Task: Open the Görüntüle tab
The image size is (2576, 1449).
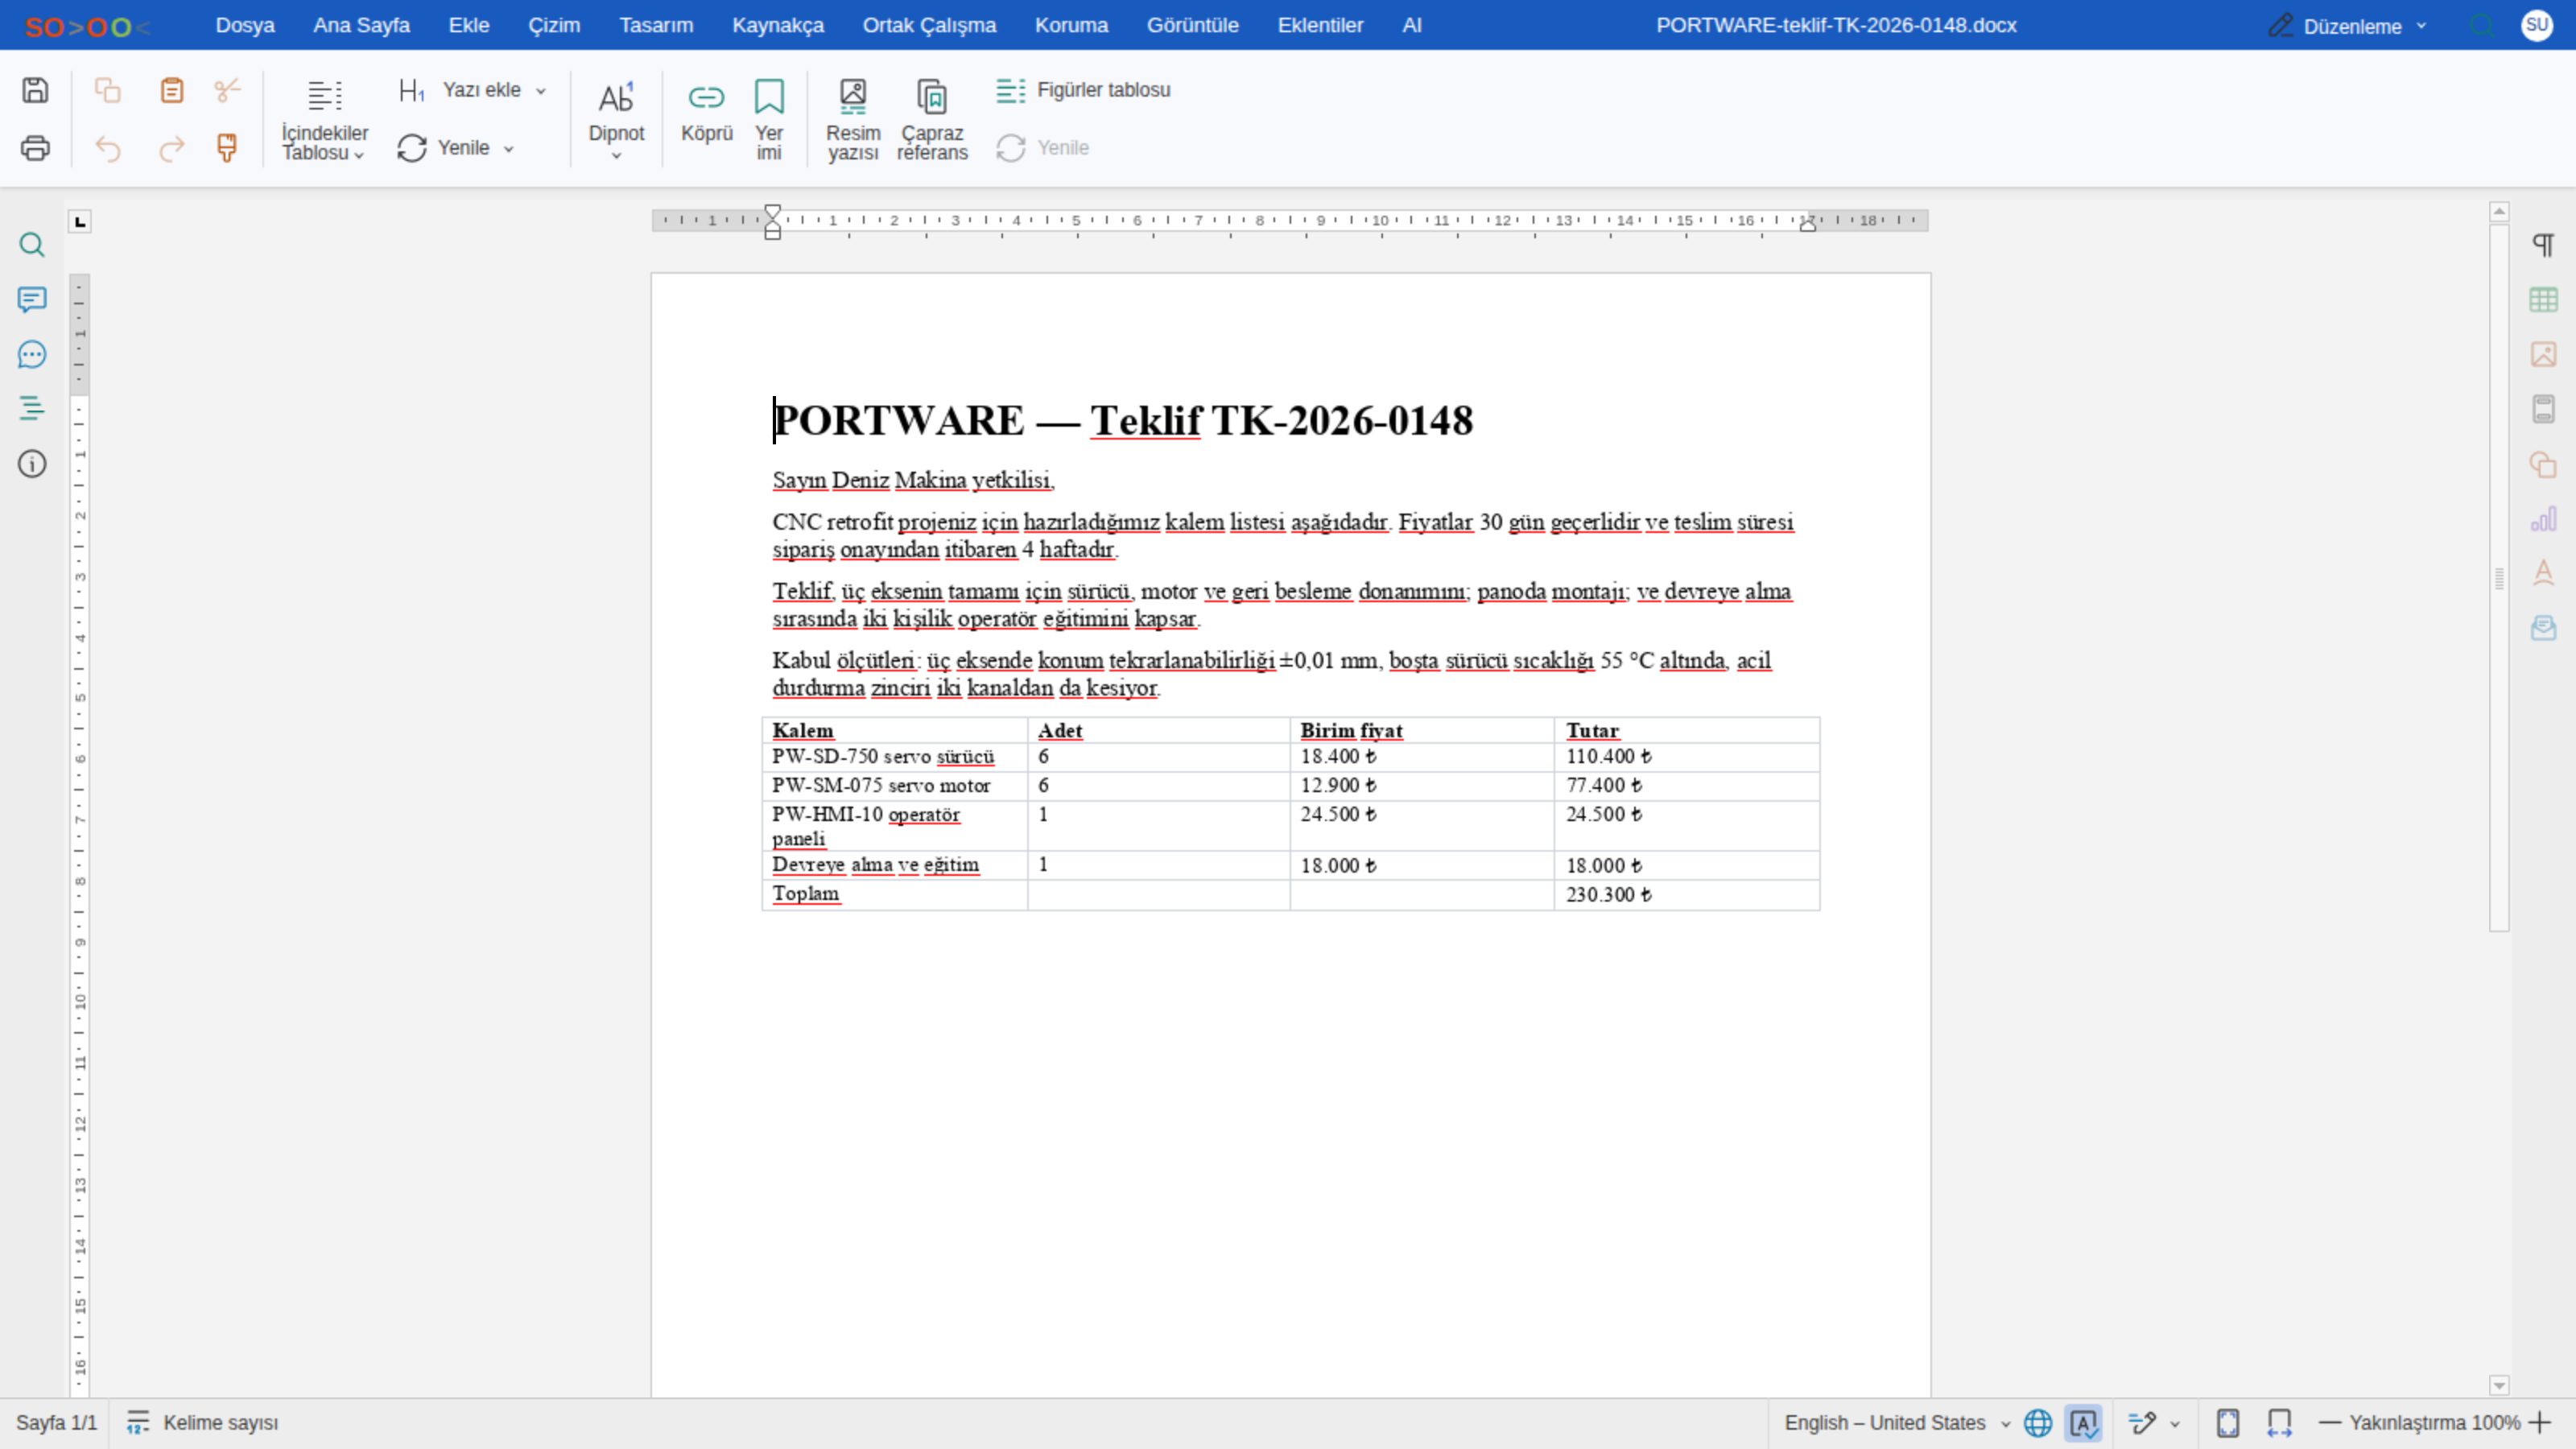Action: tap(1192, 25)
